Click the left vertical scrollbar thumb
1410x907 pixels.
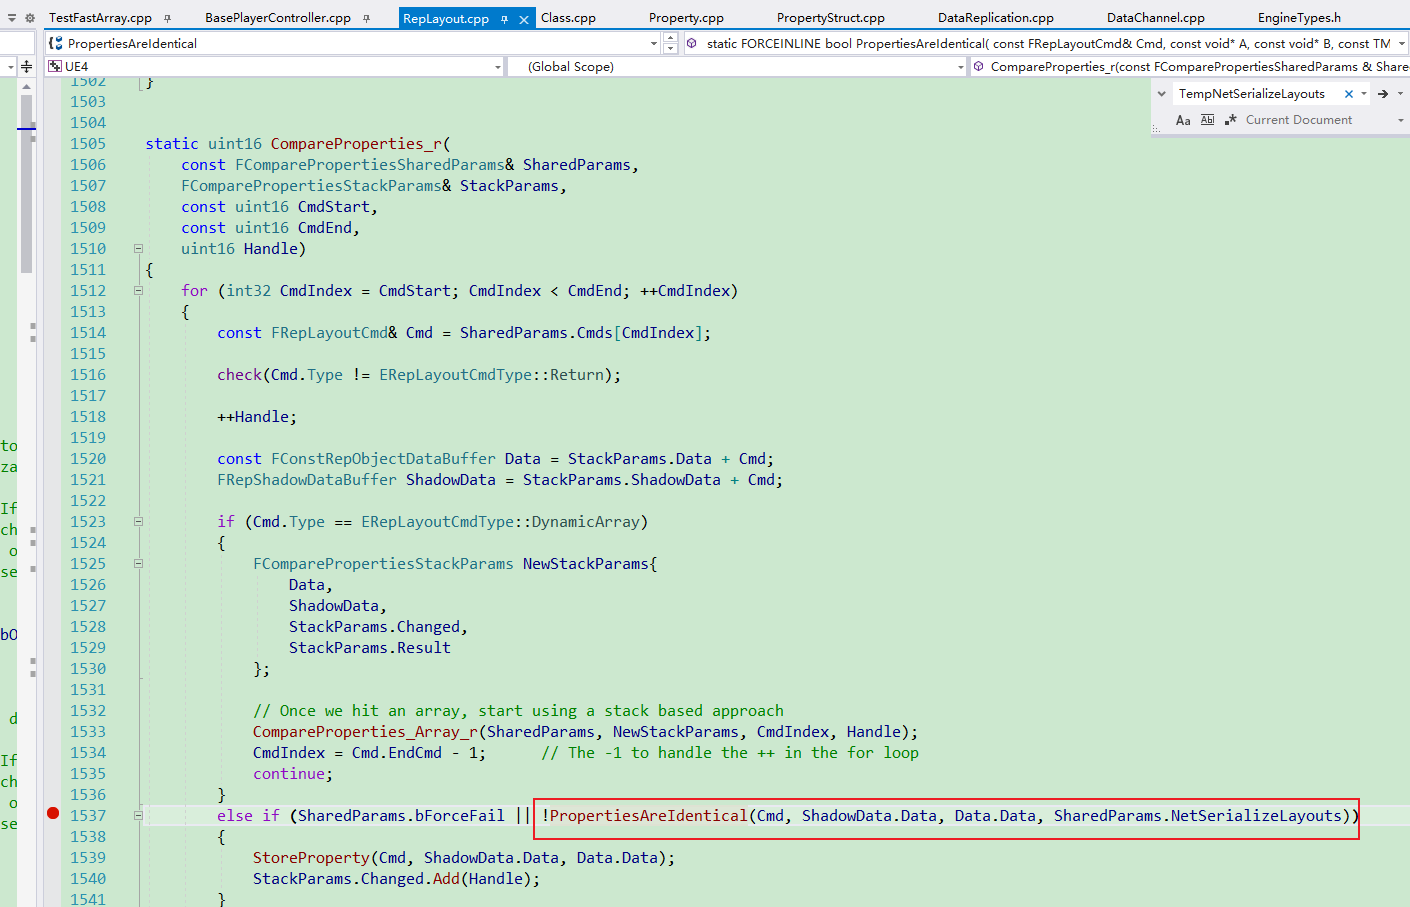26,184
